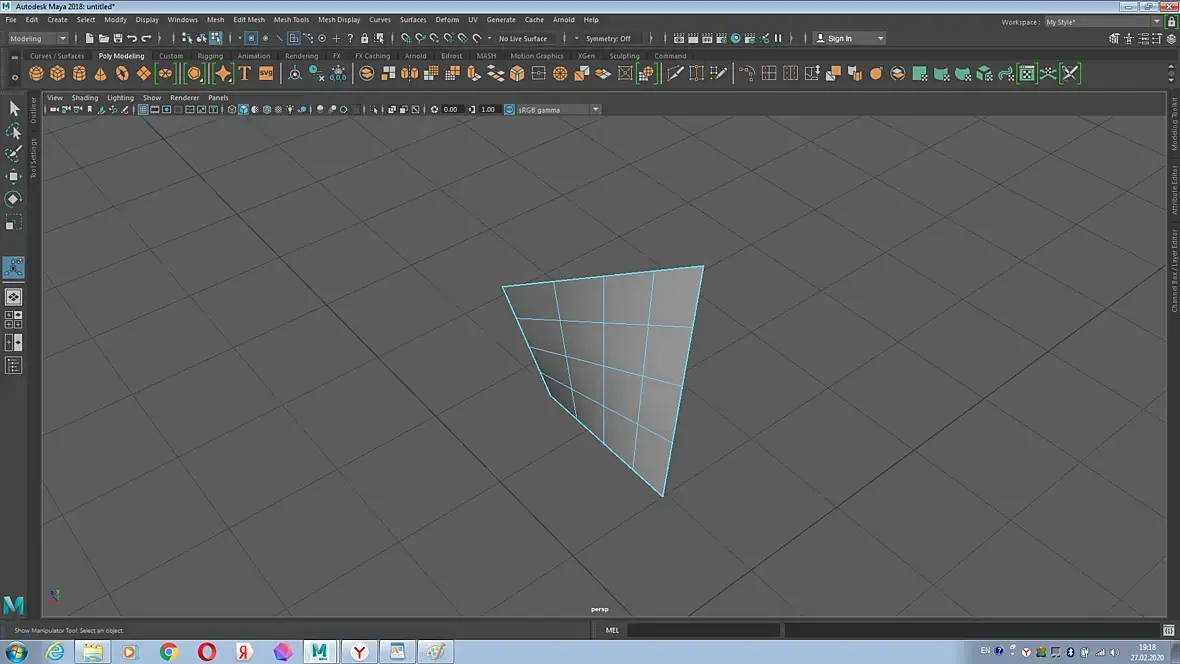
Task: Pick the Rotate tool in the toolbox
Action: pos(14,199)
